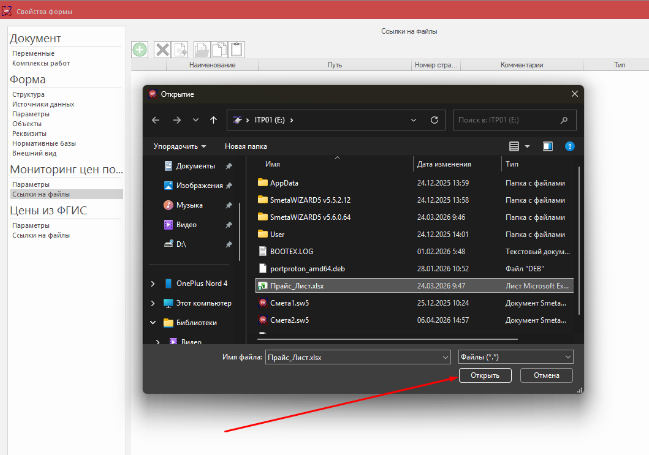The width and height of the screenshot is (649, 455).
Task: Open the help icon in dialog
Action: [x=569, y=146]
